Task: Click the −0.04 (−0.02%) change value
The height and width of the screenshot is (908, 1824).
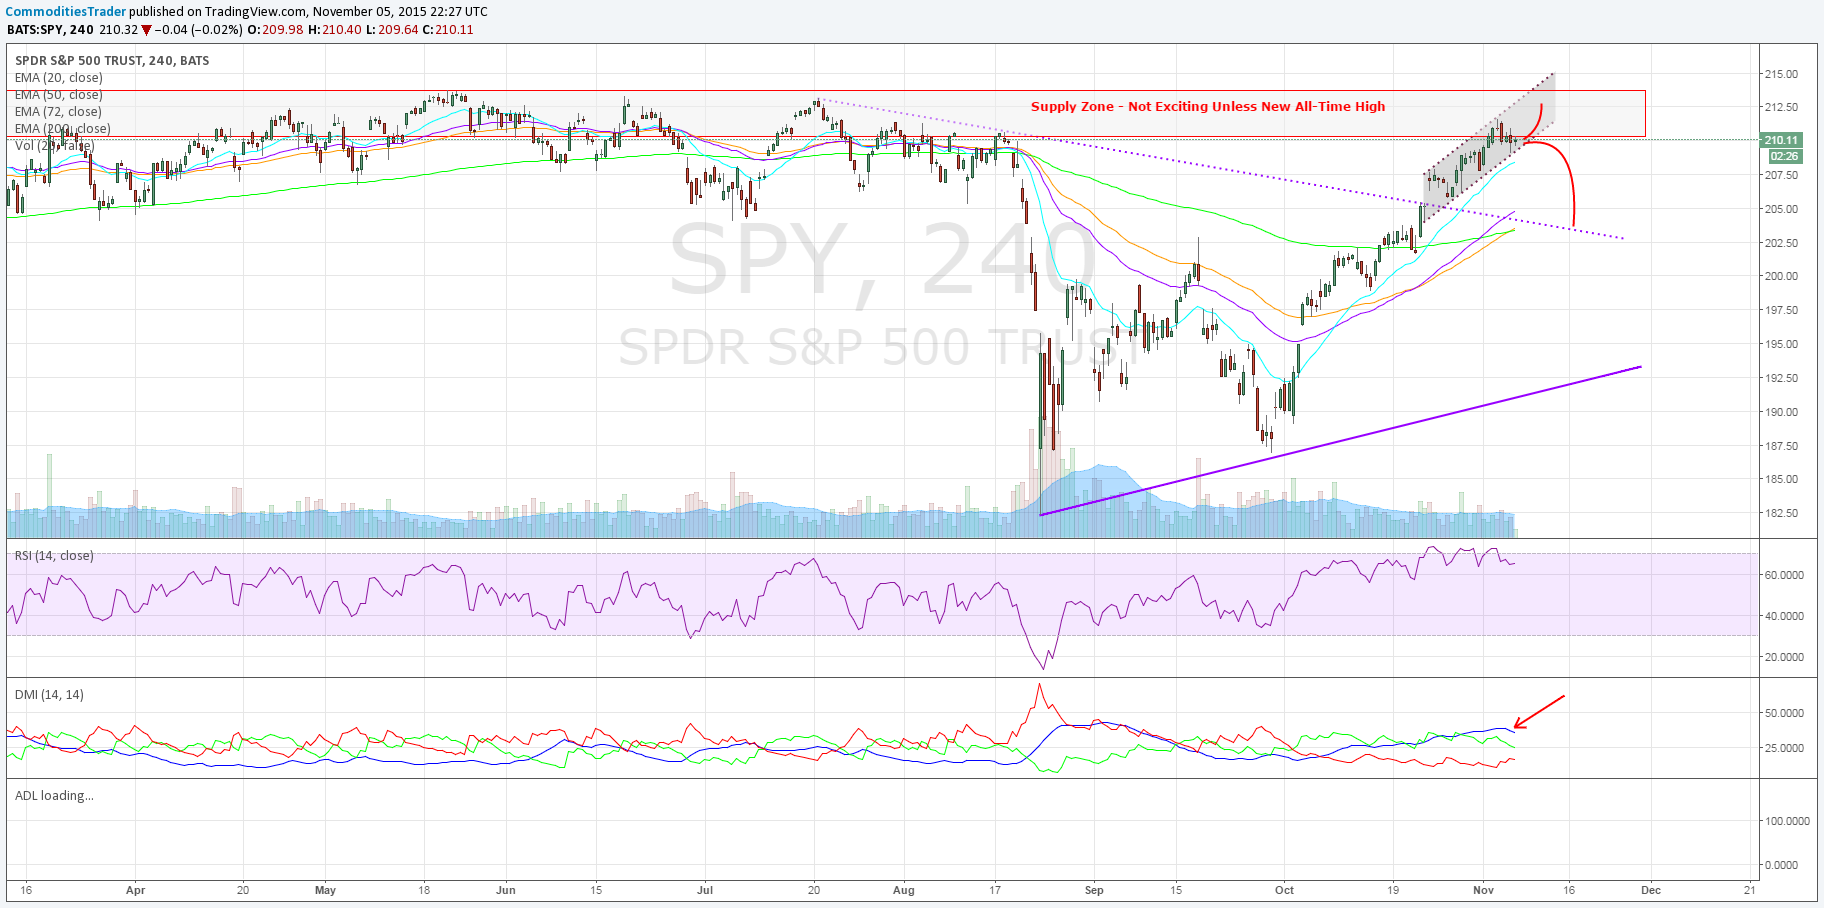Action: pos(197,30)
